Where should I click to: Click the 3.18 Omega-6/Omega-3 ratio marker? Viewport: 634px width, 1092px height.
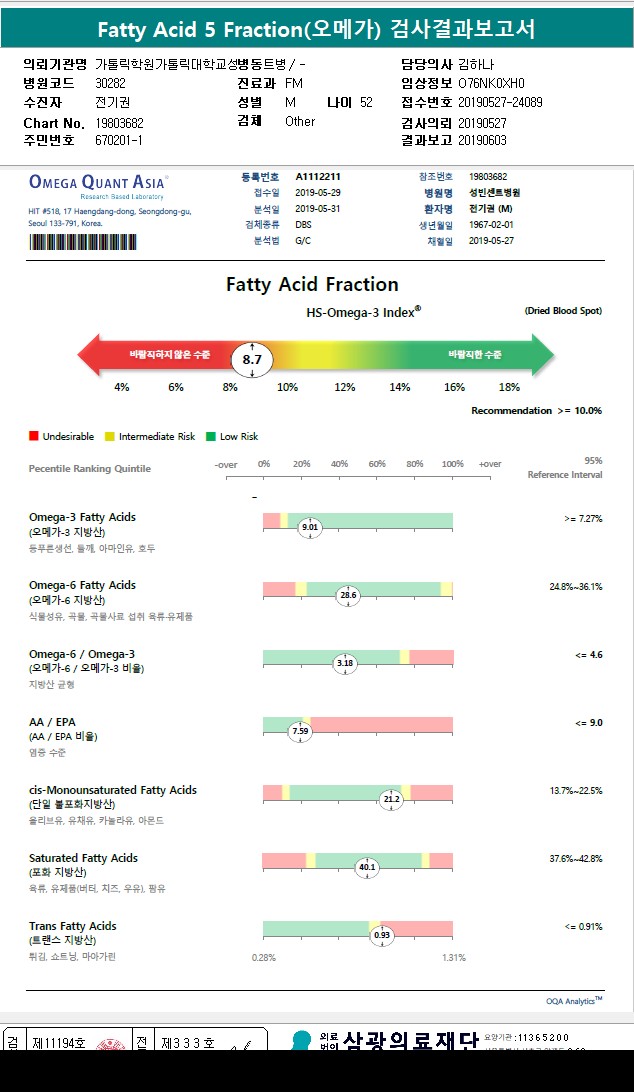tap(345, 663)
